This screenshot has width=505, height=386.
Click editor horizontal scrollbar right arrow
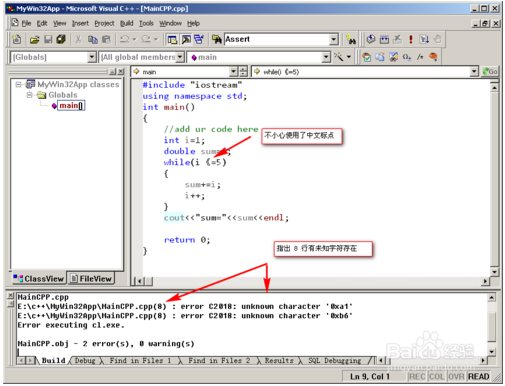[485, 282]
